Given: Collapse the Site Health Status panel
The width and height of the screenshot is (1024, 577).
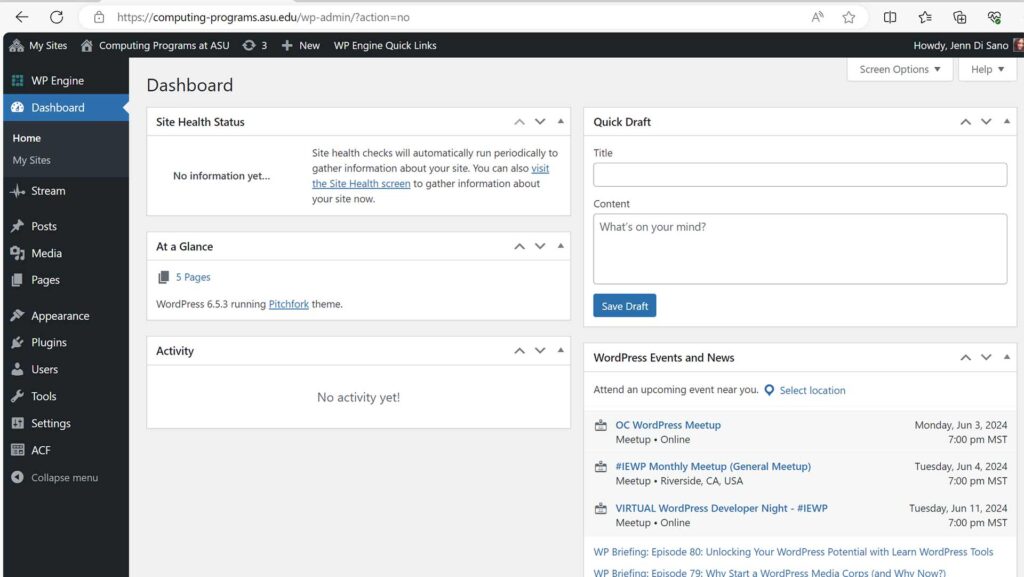Looking at the screenshot, I should 560,121.
